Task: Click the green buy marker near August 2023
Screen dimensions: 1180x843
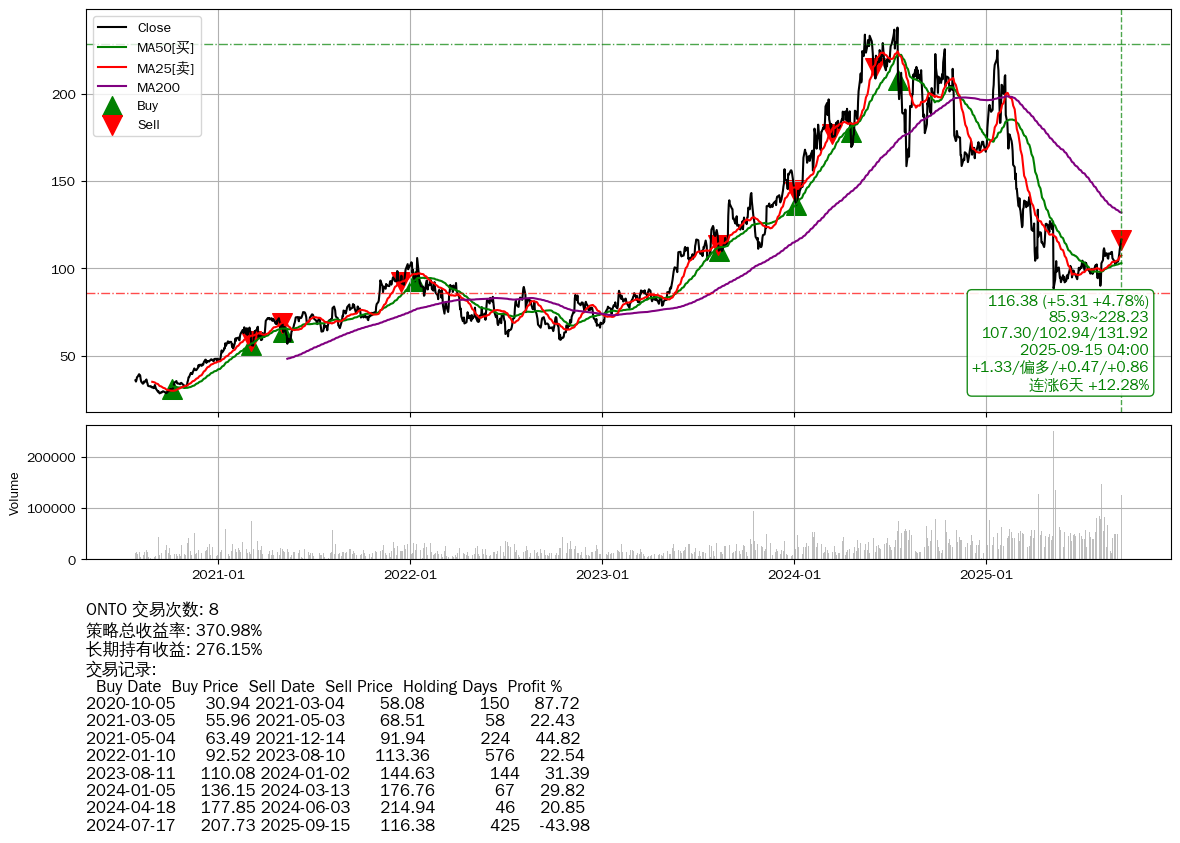Action: point(718,251)
